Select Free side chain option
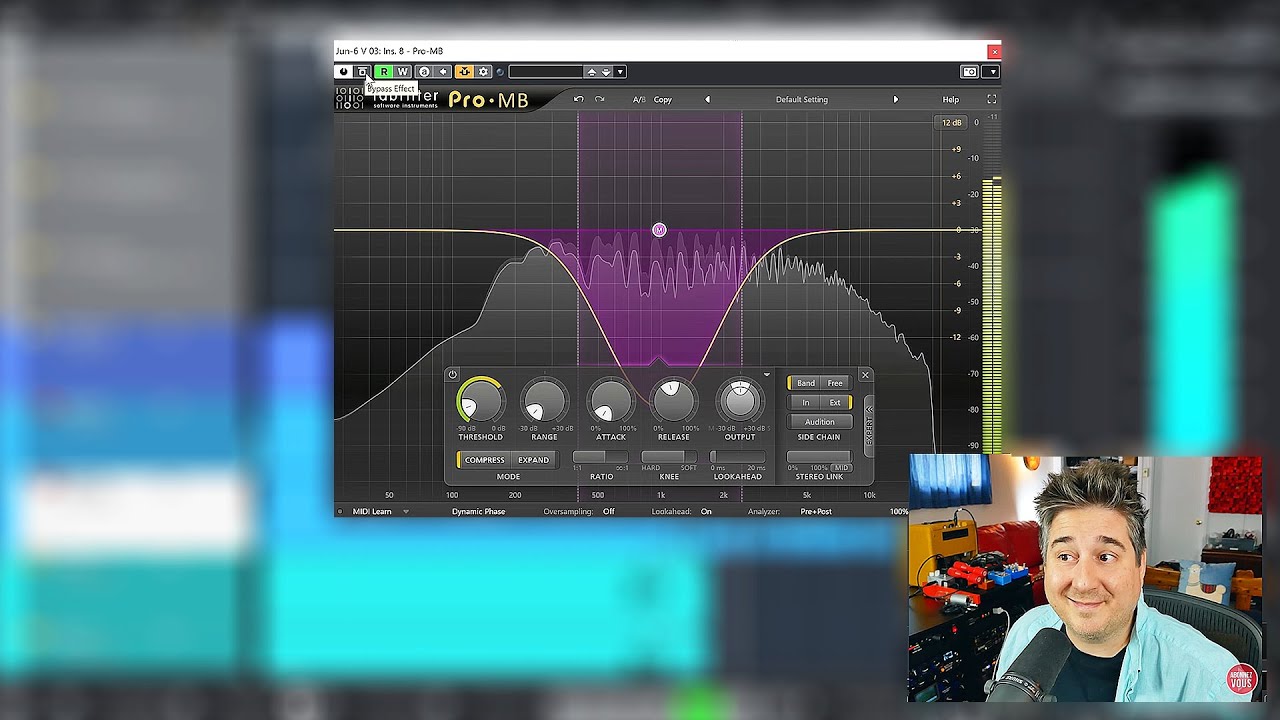Image resolution: width=1280 pixels, height=720 pixels. click(835, 383)
